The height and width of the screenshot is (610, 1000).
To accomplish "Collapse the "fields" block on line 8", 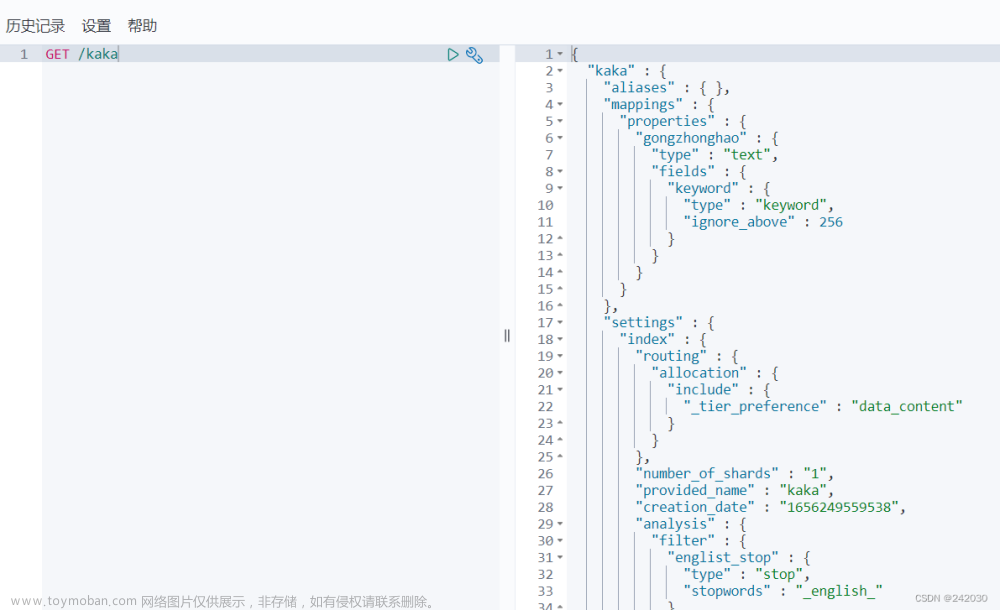I will [x=560, y=171].
